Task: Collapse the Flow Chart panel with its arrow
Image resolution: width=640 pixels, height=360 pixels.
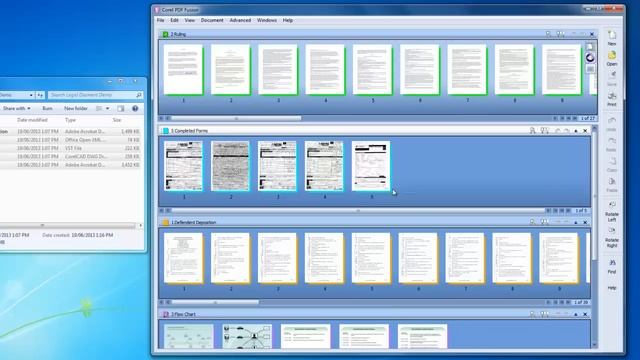Action: pos(576,315)
